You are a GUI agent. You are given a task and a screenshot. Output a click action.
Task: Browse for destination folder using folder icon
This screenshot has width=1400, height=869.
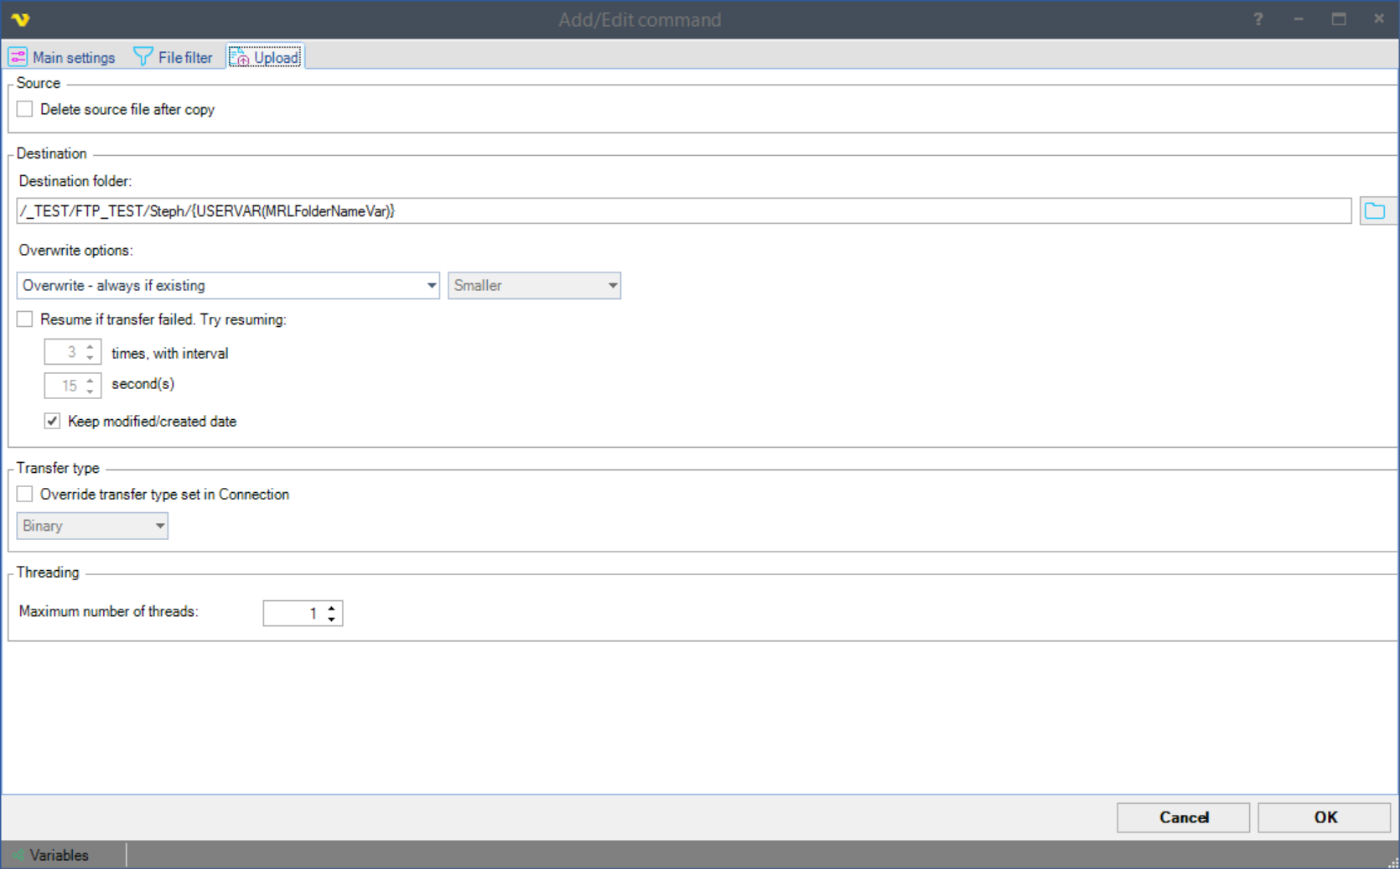pos(1375,211)
